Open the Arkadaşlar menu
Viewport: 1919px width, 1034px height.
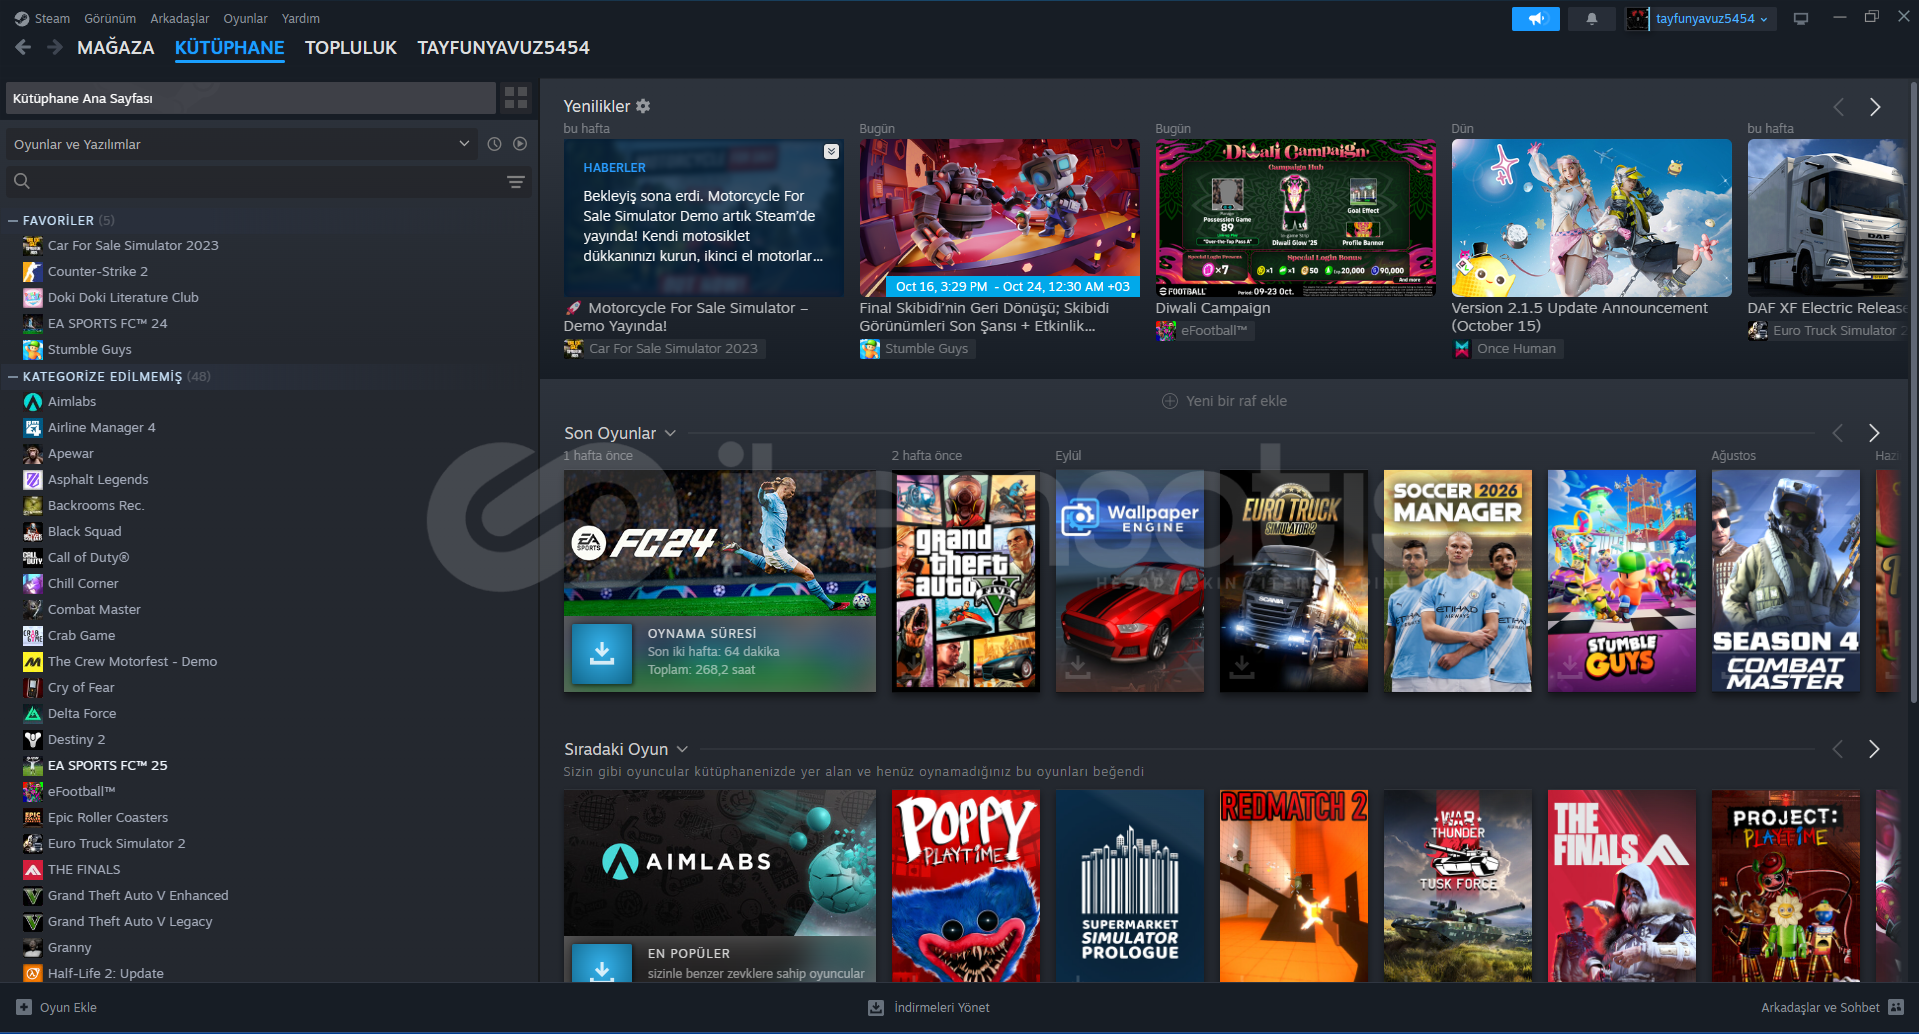coord(180,18)
